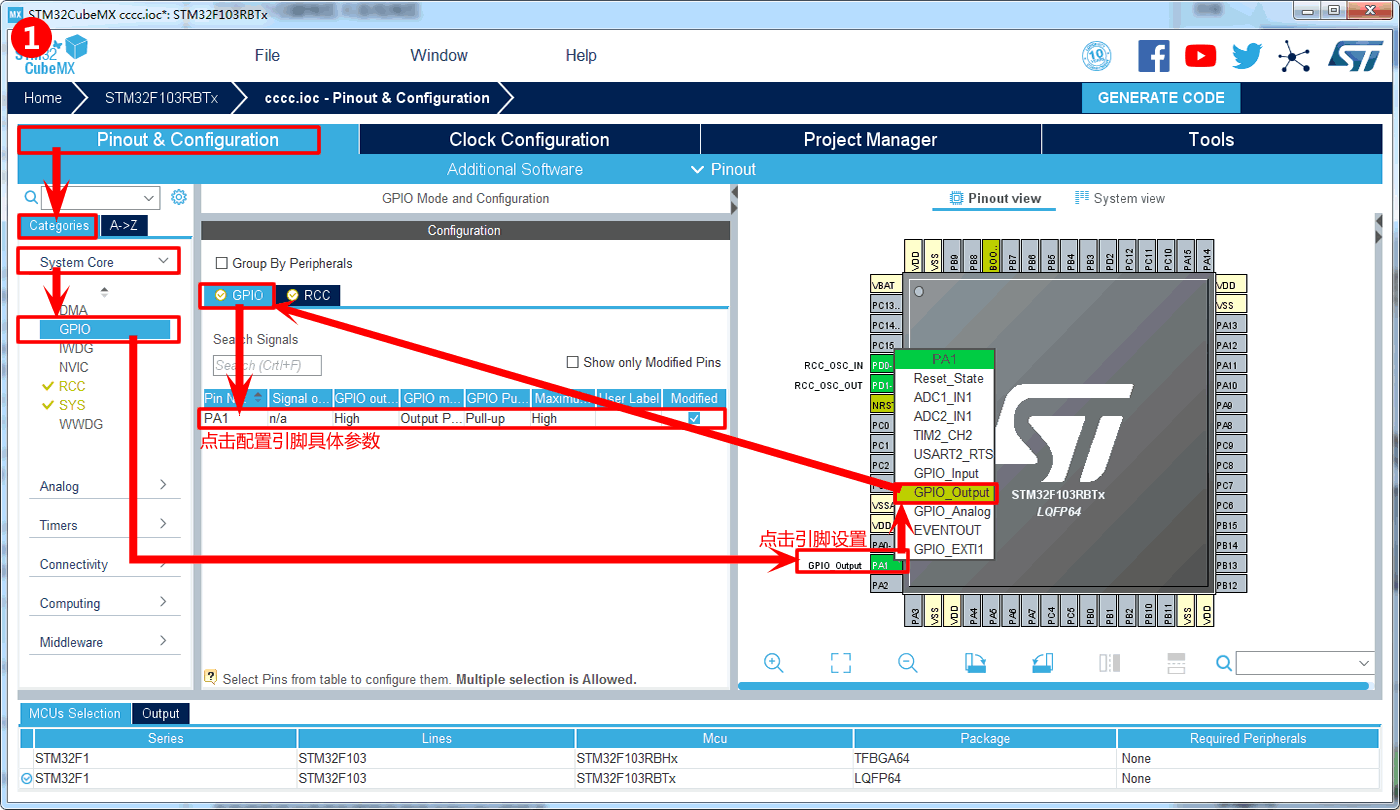Enable Group By Peripherals checkbox
This screenshot has width=1400, height=810.
coord(222,264)
